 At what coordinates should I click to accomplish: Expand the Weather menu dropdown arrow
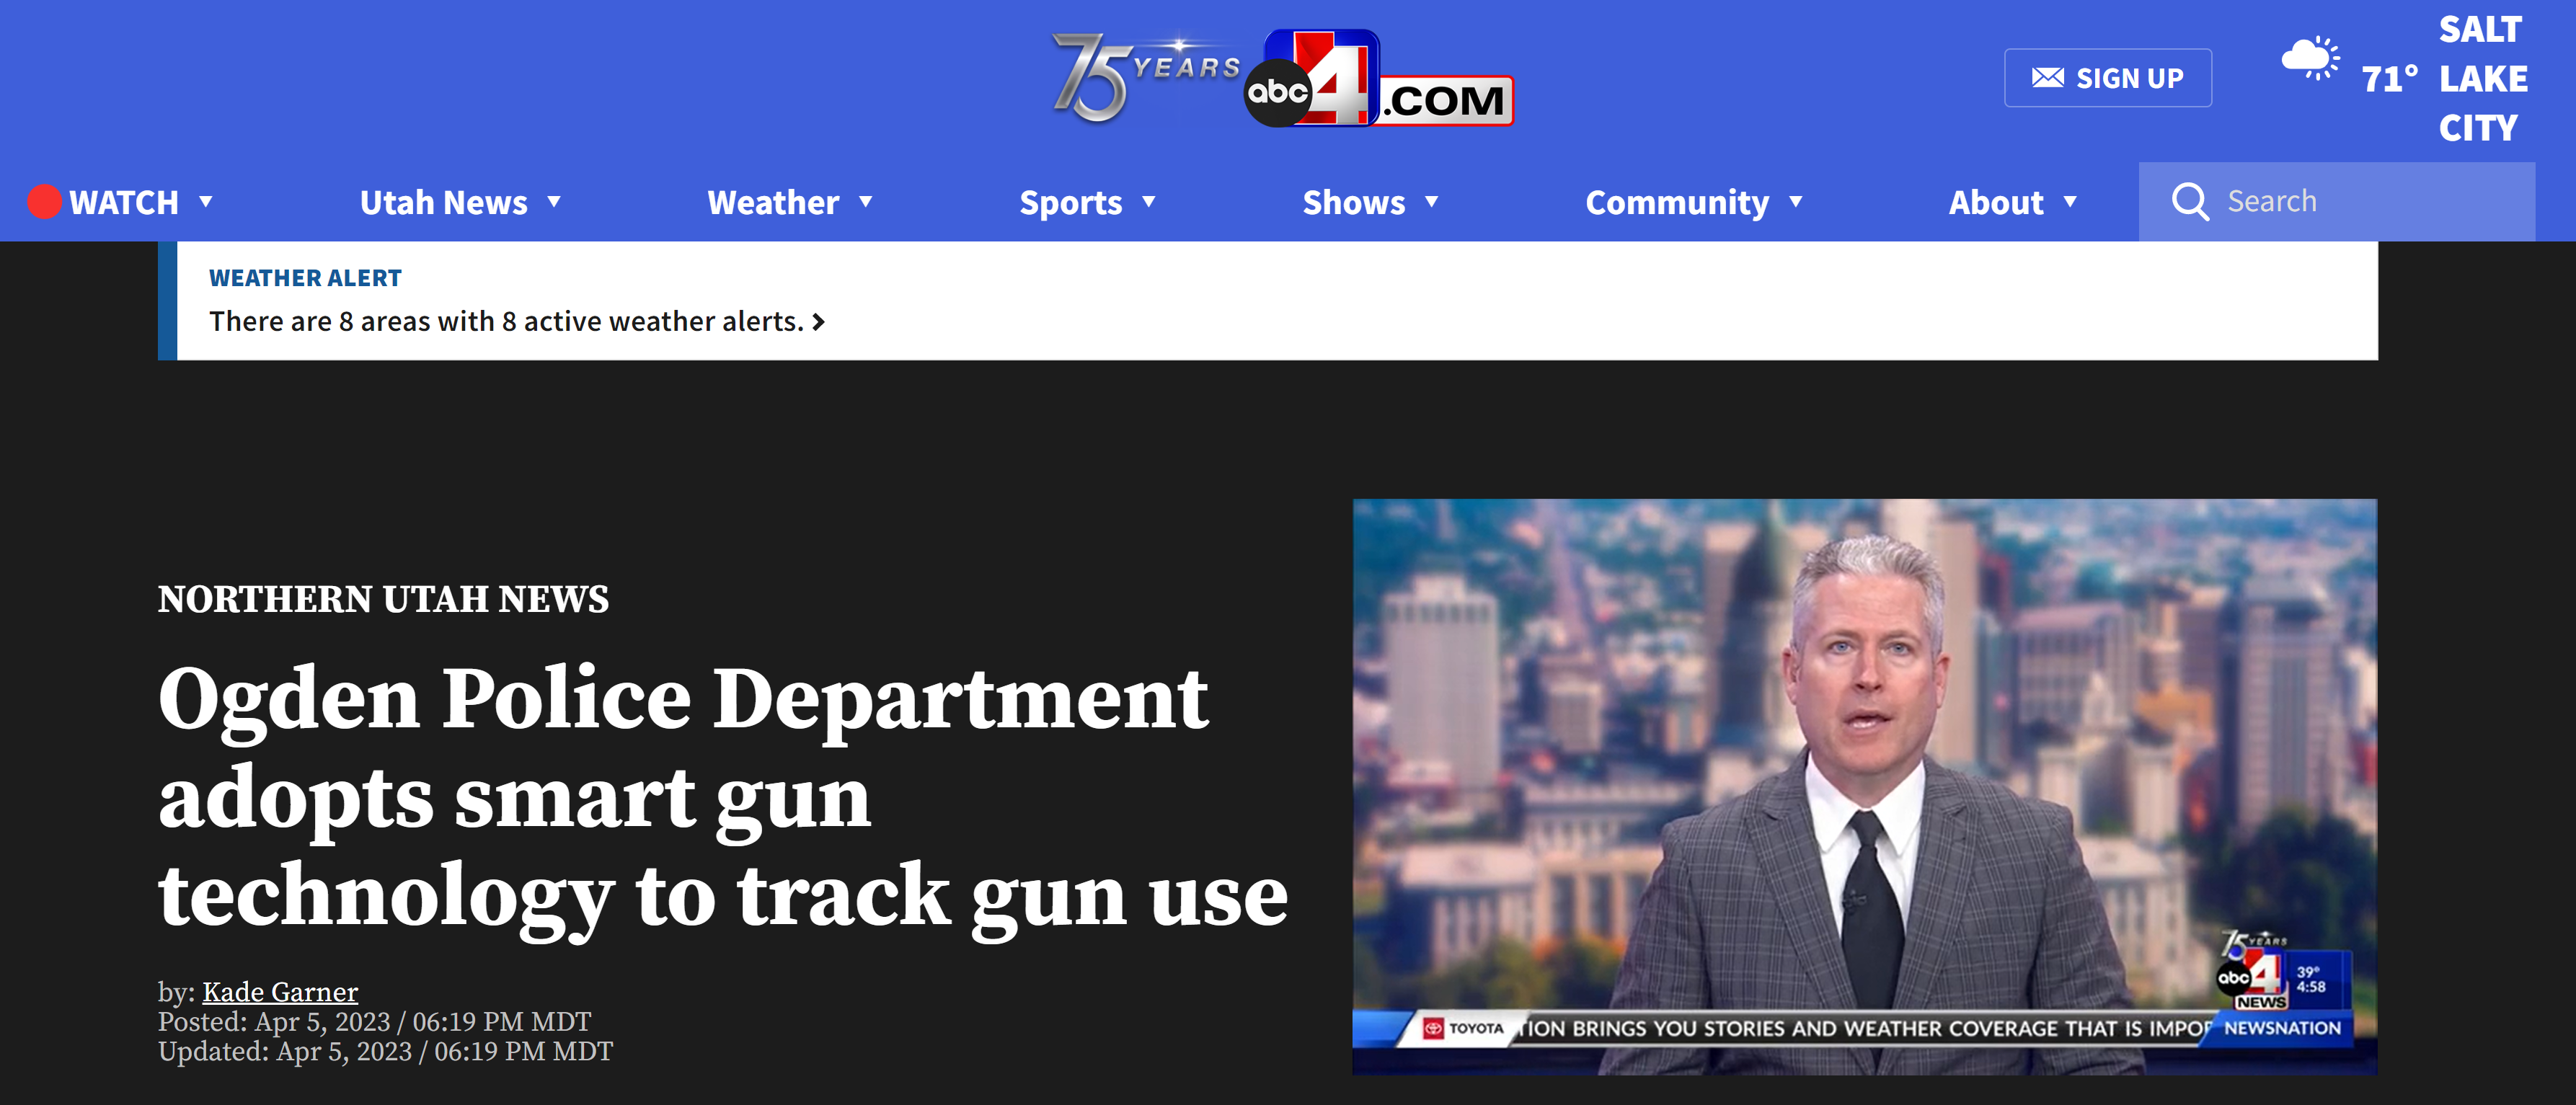(x=866, y=202)
